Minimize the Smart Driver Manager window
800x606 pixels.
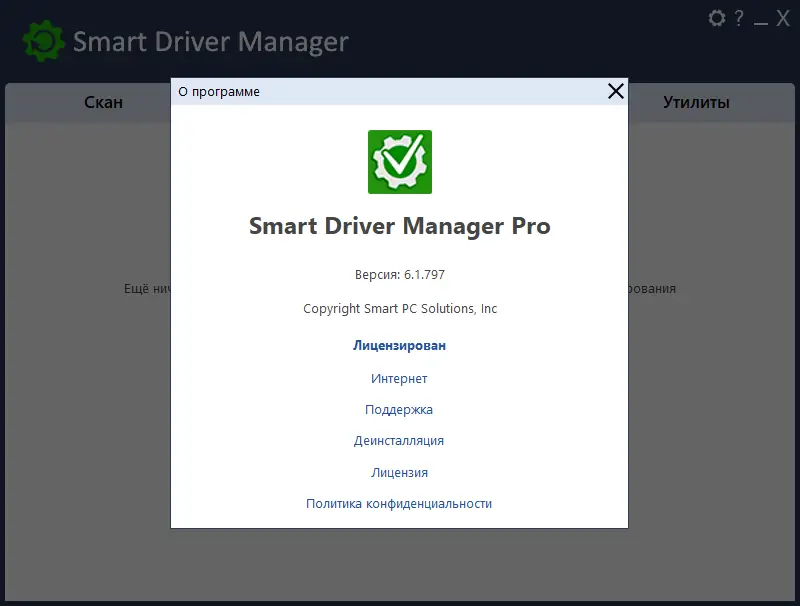tap(762, 17)
